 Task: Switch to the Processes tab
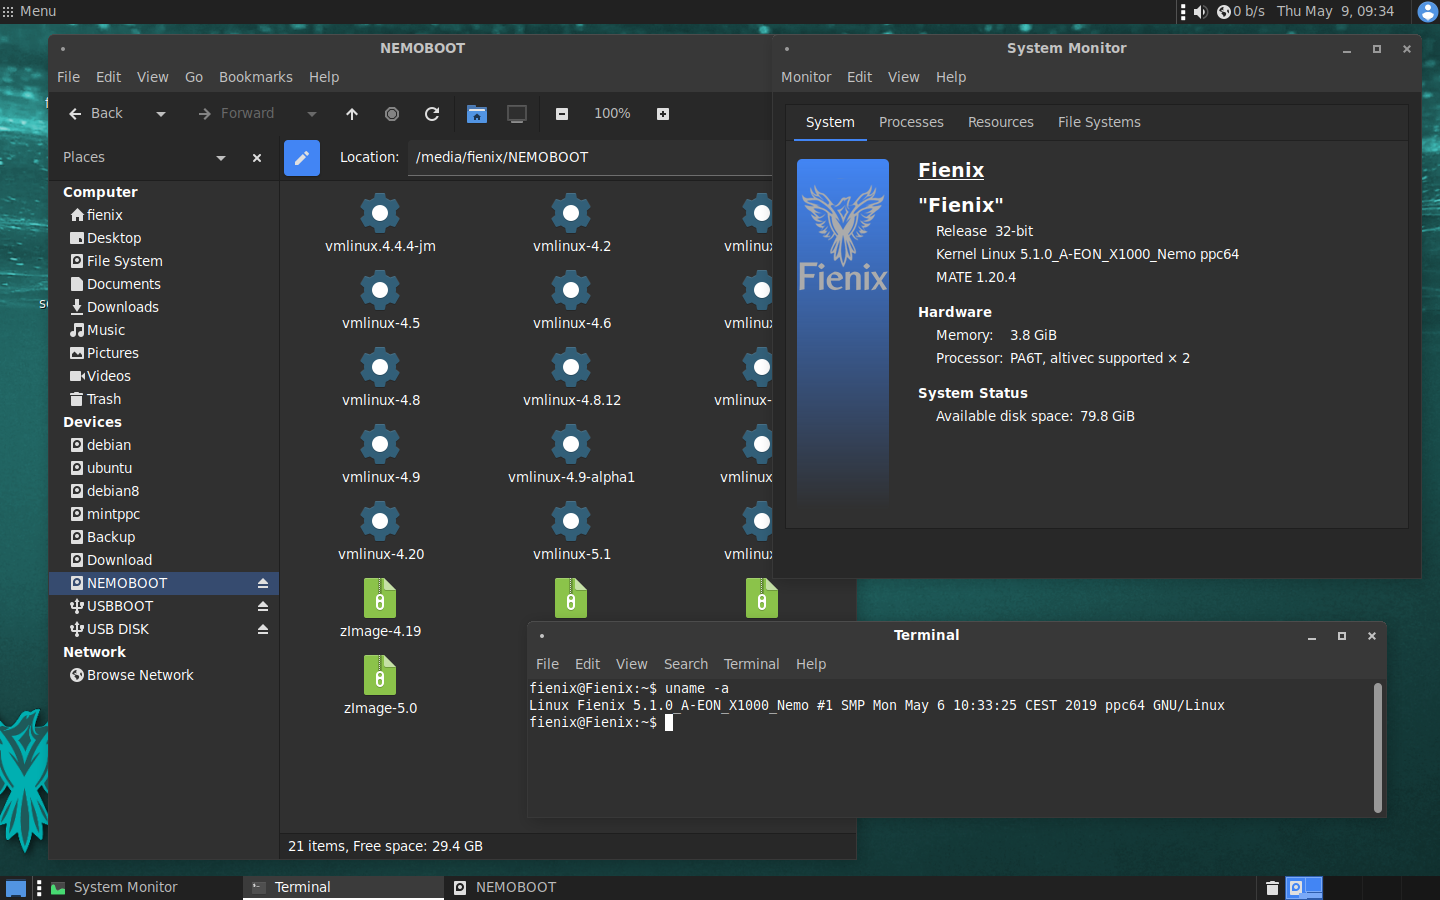(911, 122)
